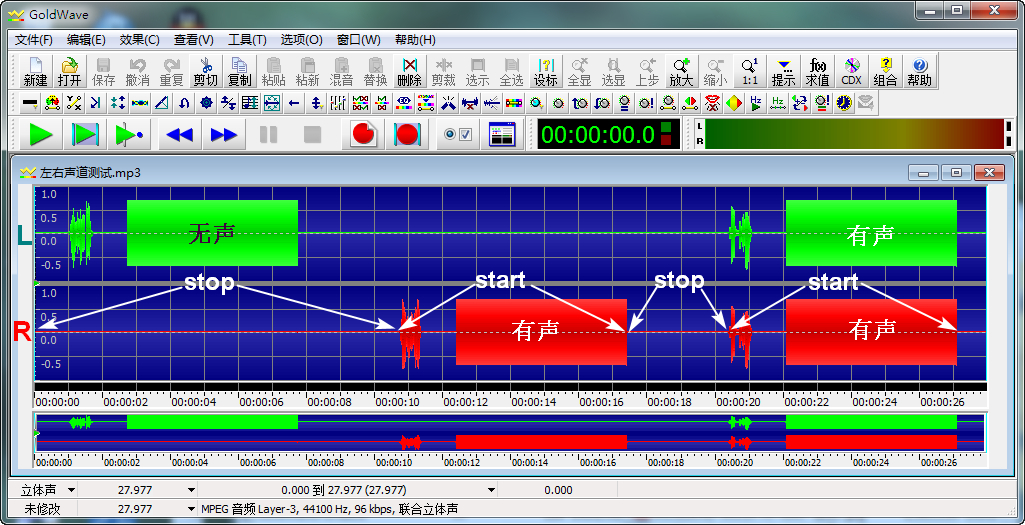1025x525 pixels.
Task: Click the 删除 delete icon
Action: point(409,71)
